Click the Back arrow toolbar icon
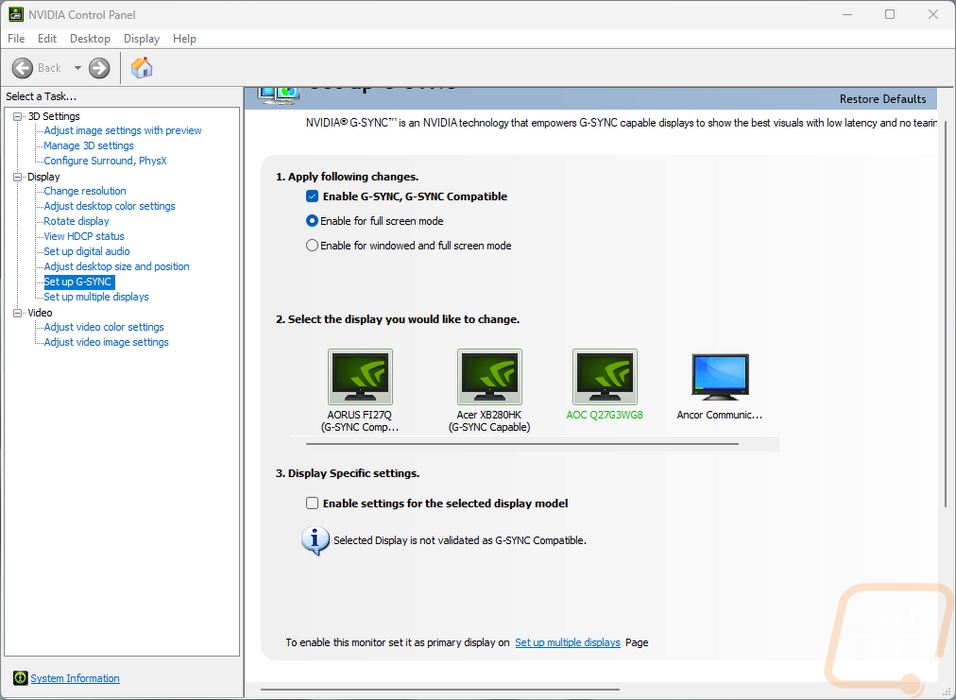 point(23,68)
